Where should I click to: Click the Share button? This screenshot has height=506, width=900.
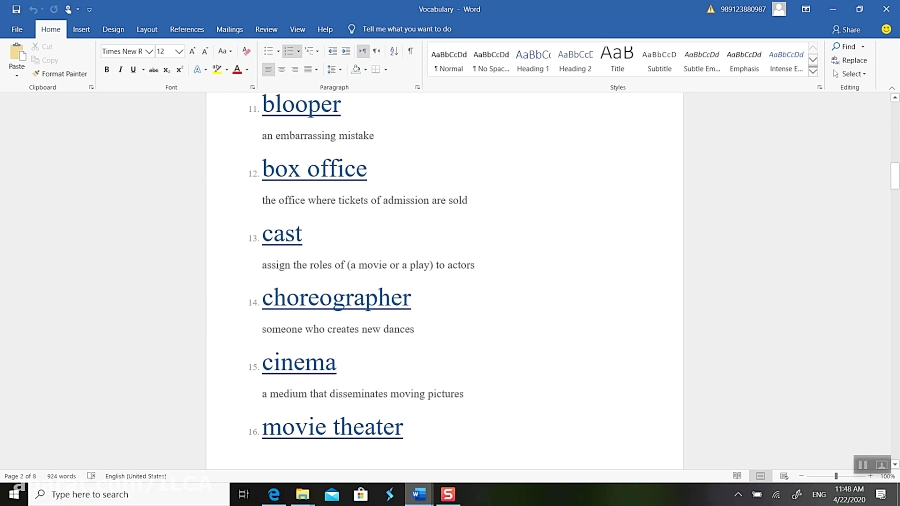coord(846,29)
